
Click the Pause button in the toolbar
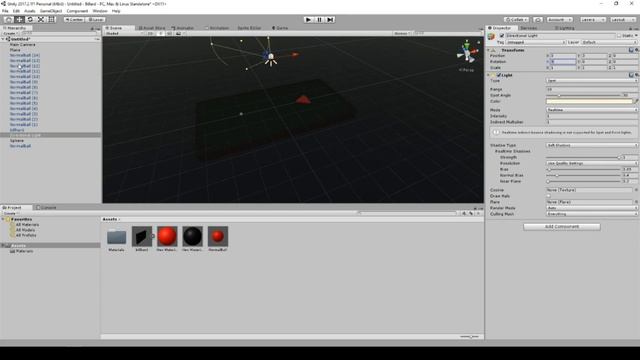[x=320, y=20]
